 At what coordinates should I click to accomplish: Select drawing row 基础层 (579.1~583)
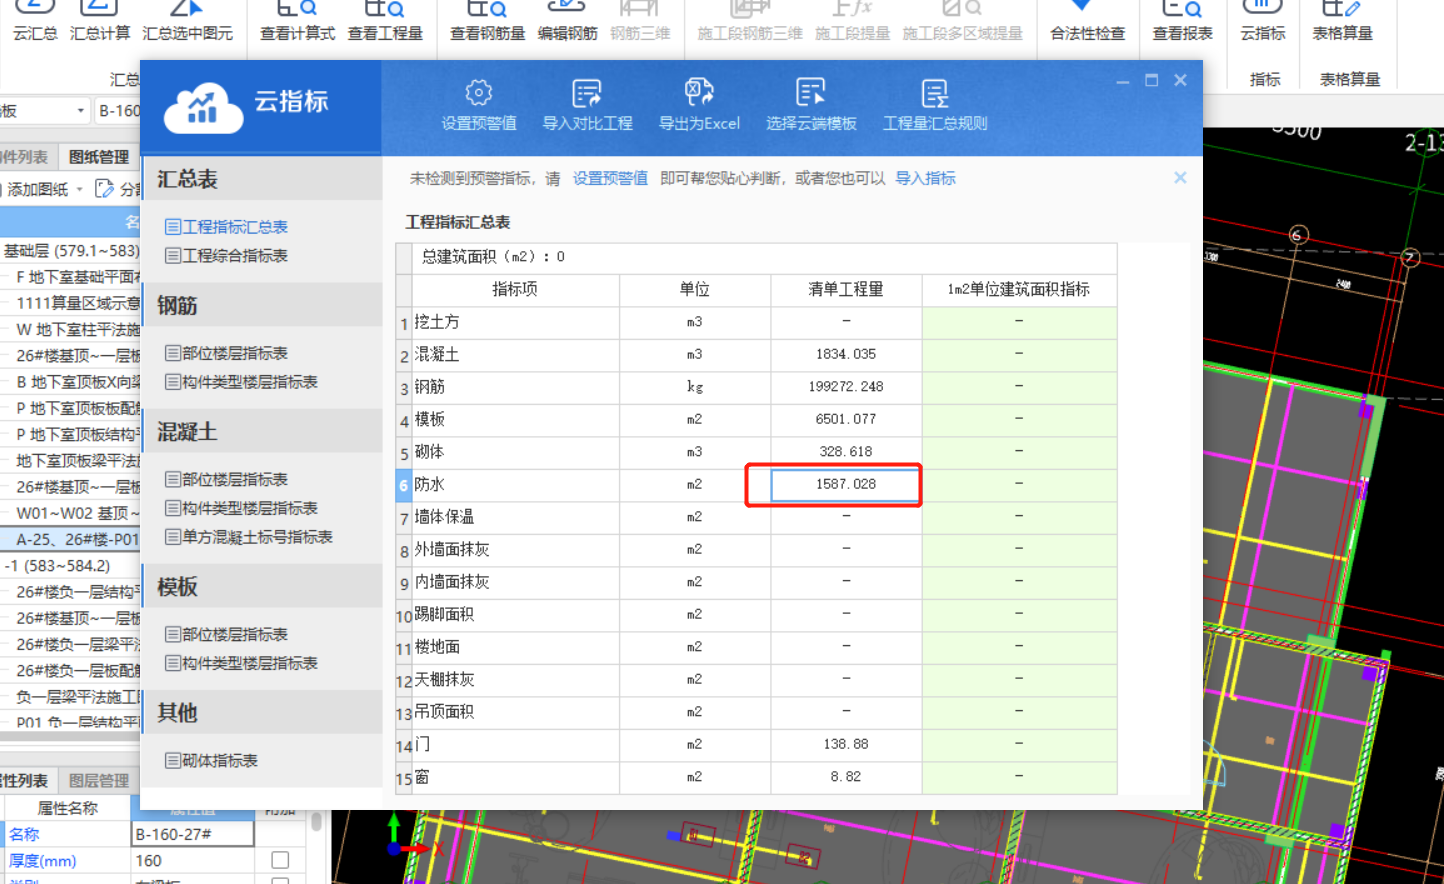coord(71,250)
